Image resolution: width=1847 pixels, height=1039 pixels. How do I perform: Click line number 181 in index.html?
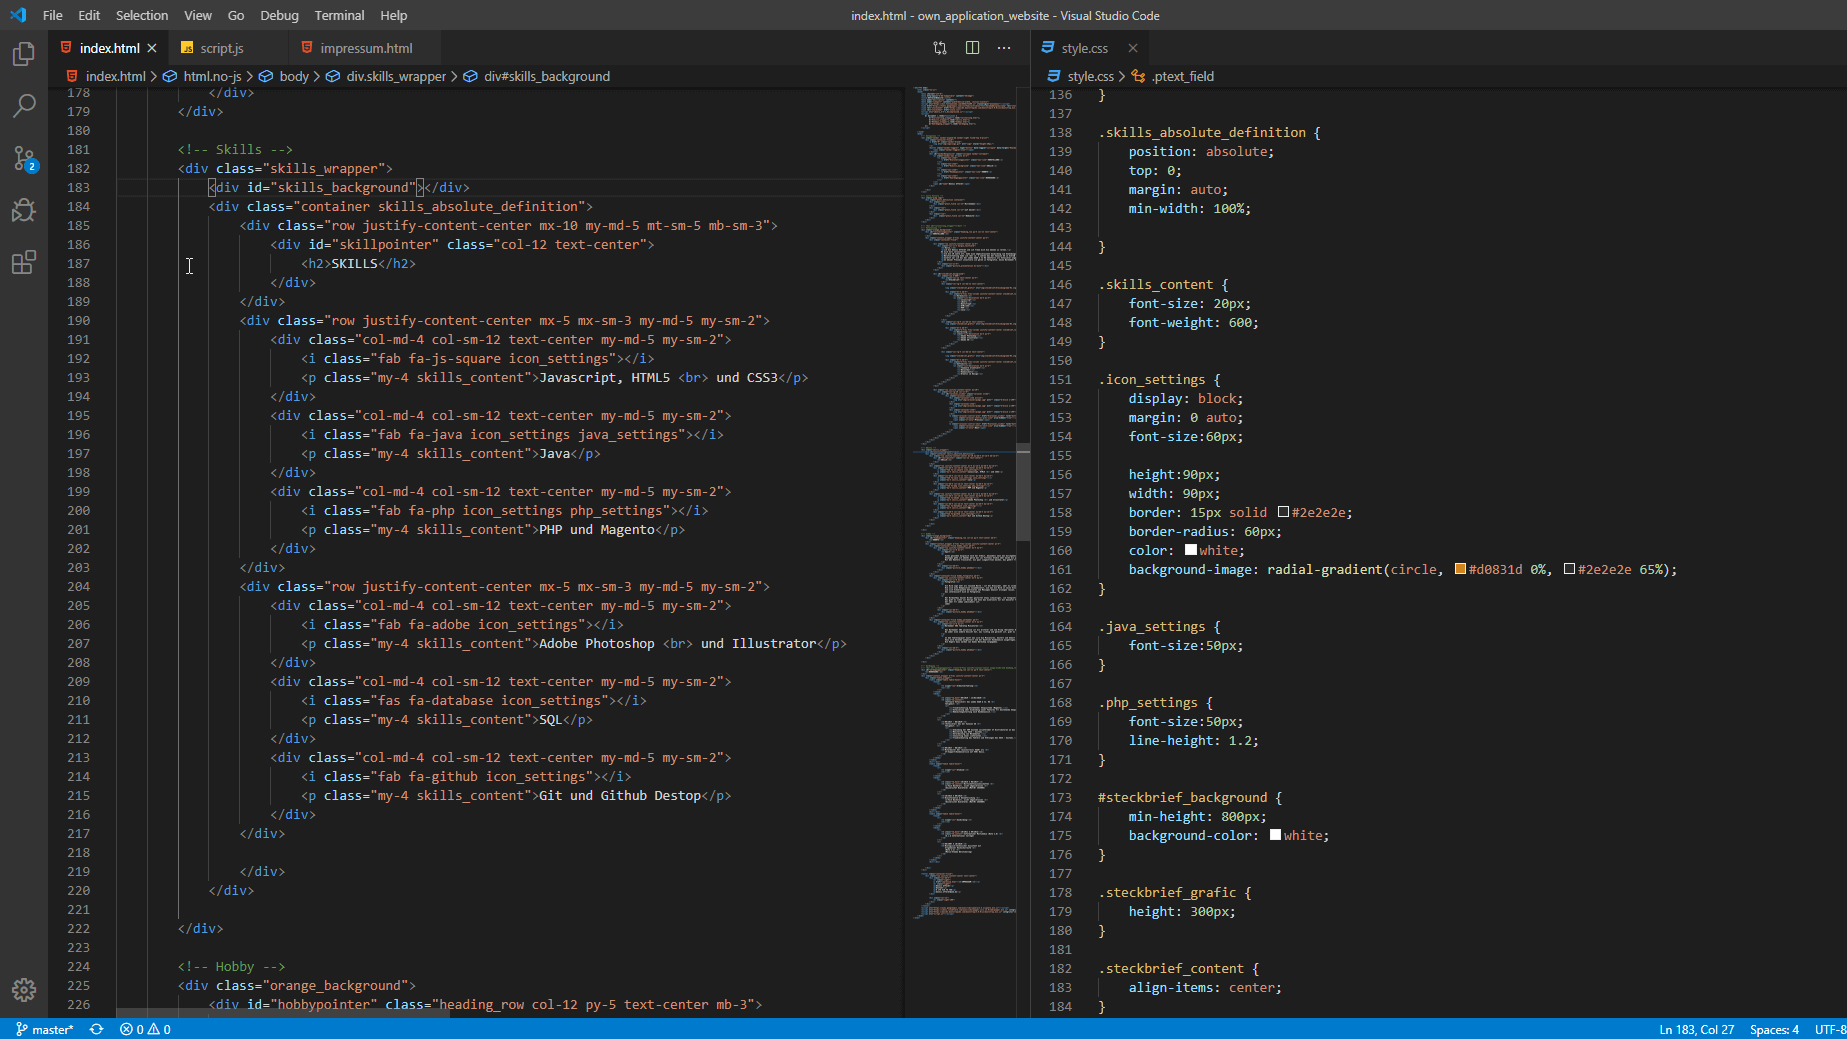[78, 149]
